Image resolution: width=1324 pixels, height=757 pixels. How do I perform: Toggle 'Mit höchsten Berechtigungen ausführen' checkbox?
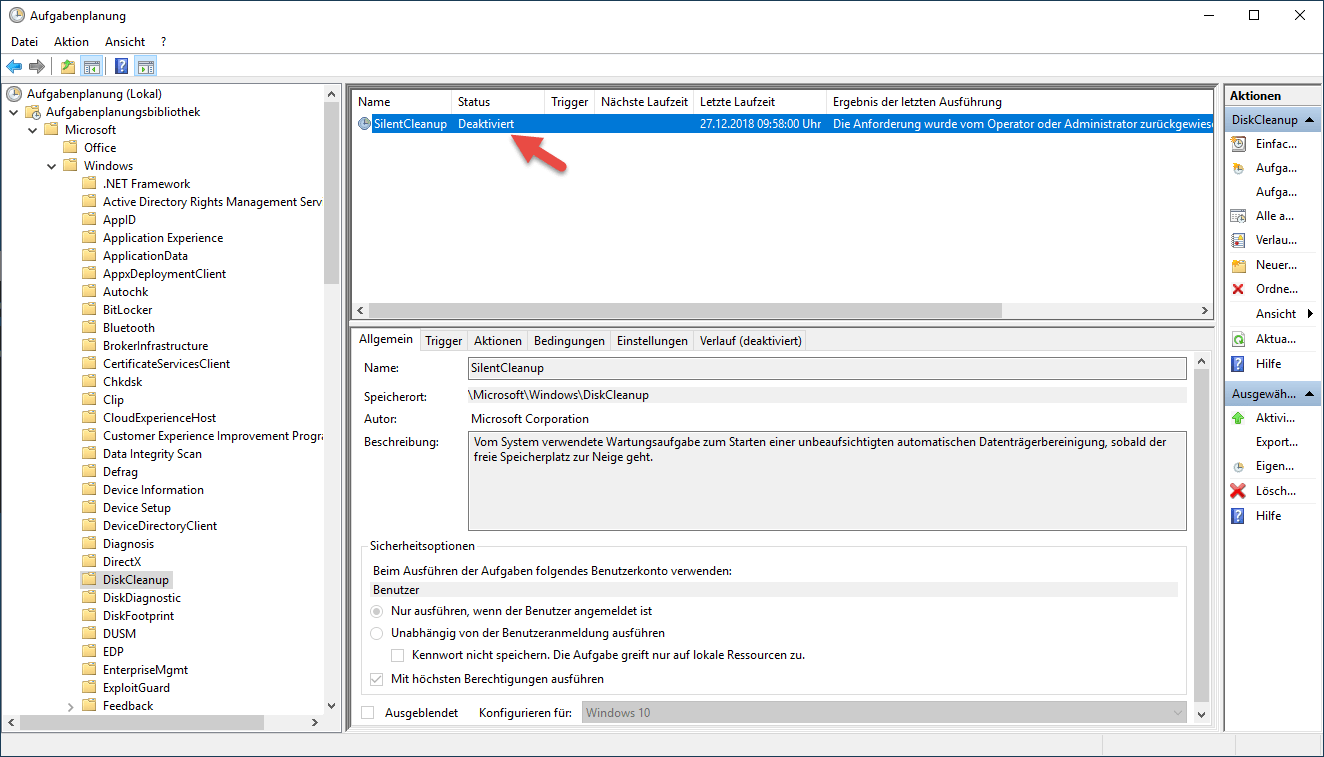tap(377, 679)
